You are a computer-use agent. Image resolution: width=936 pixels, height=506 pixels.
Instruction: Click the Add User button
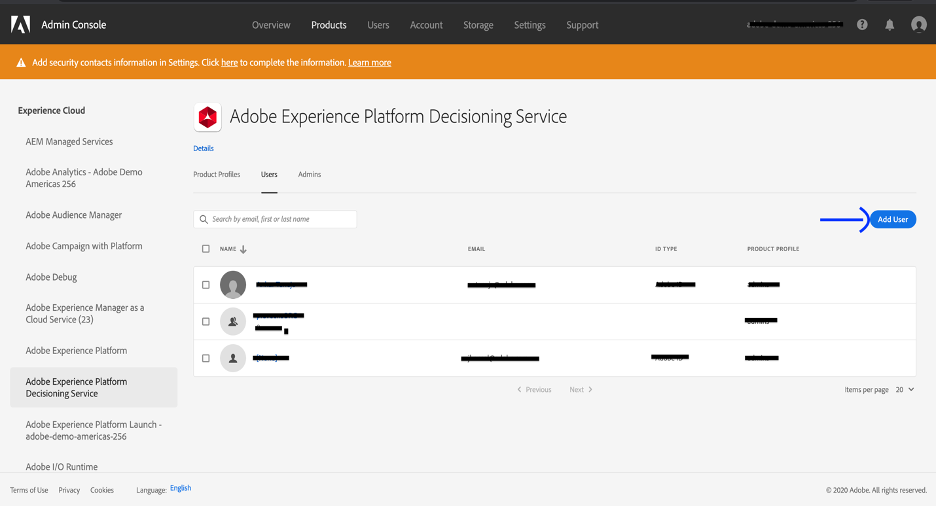[x=892, y=220]
